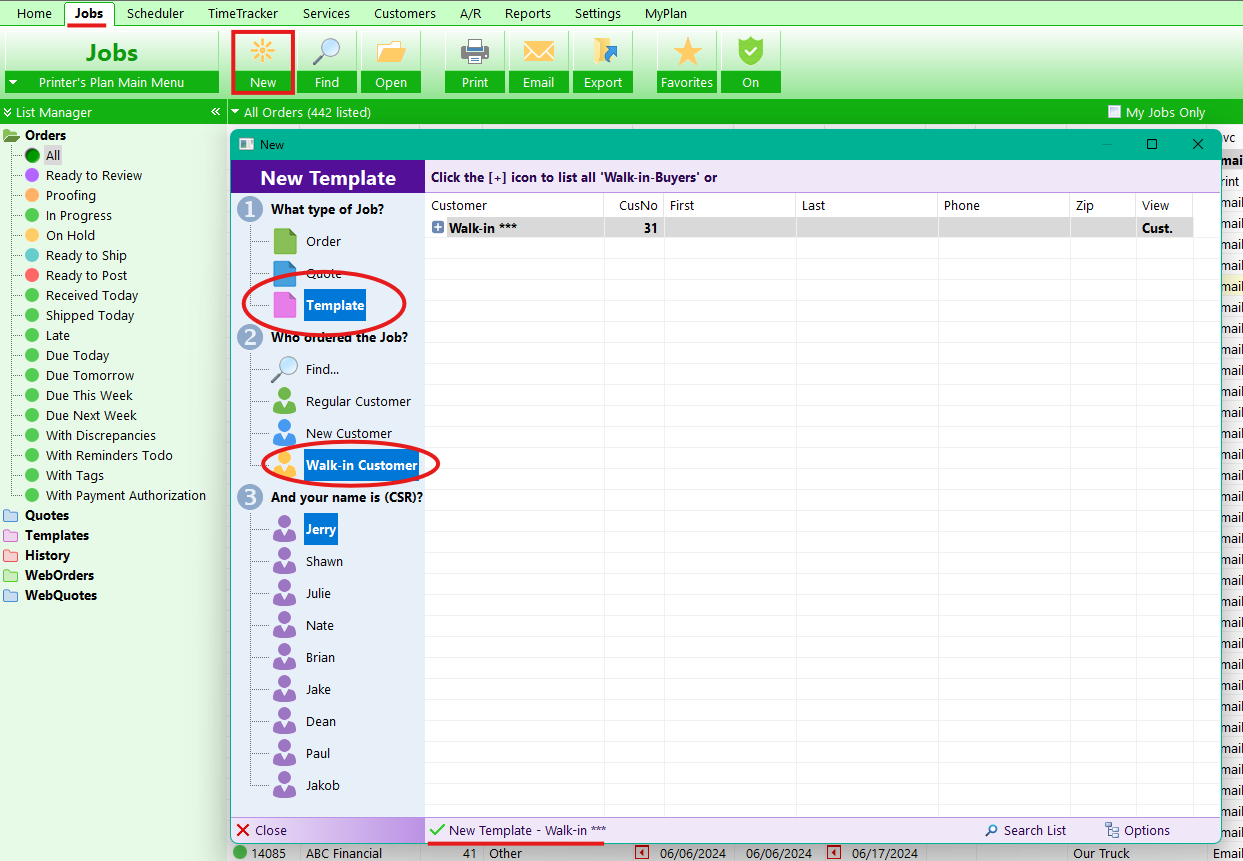The width and height of the screenshot is (1243, 861).
Task: Expand the Walk-in *** customer row
Action: pos(438,228)
